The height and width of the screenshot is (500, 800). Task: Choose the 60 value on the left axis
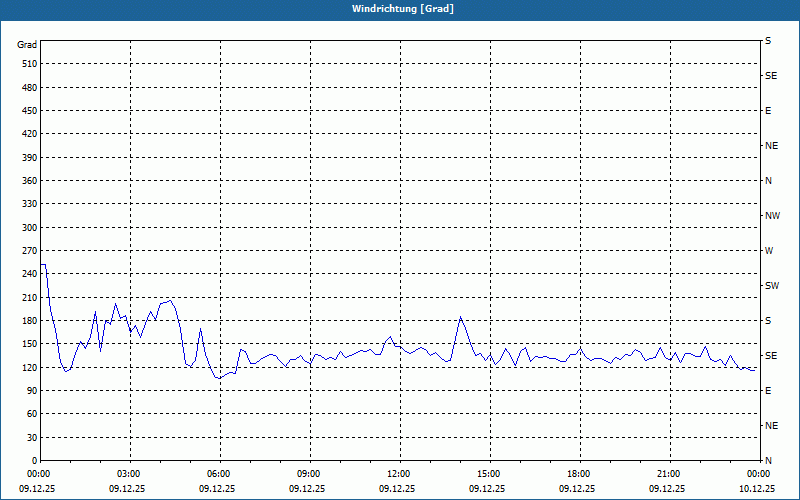tap(32, 414)
